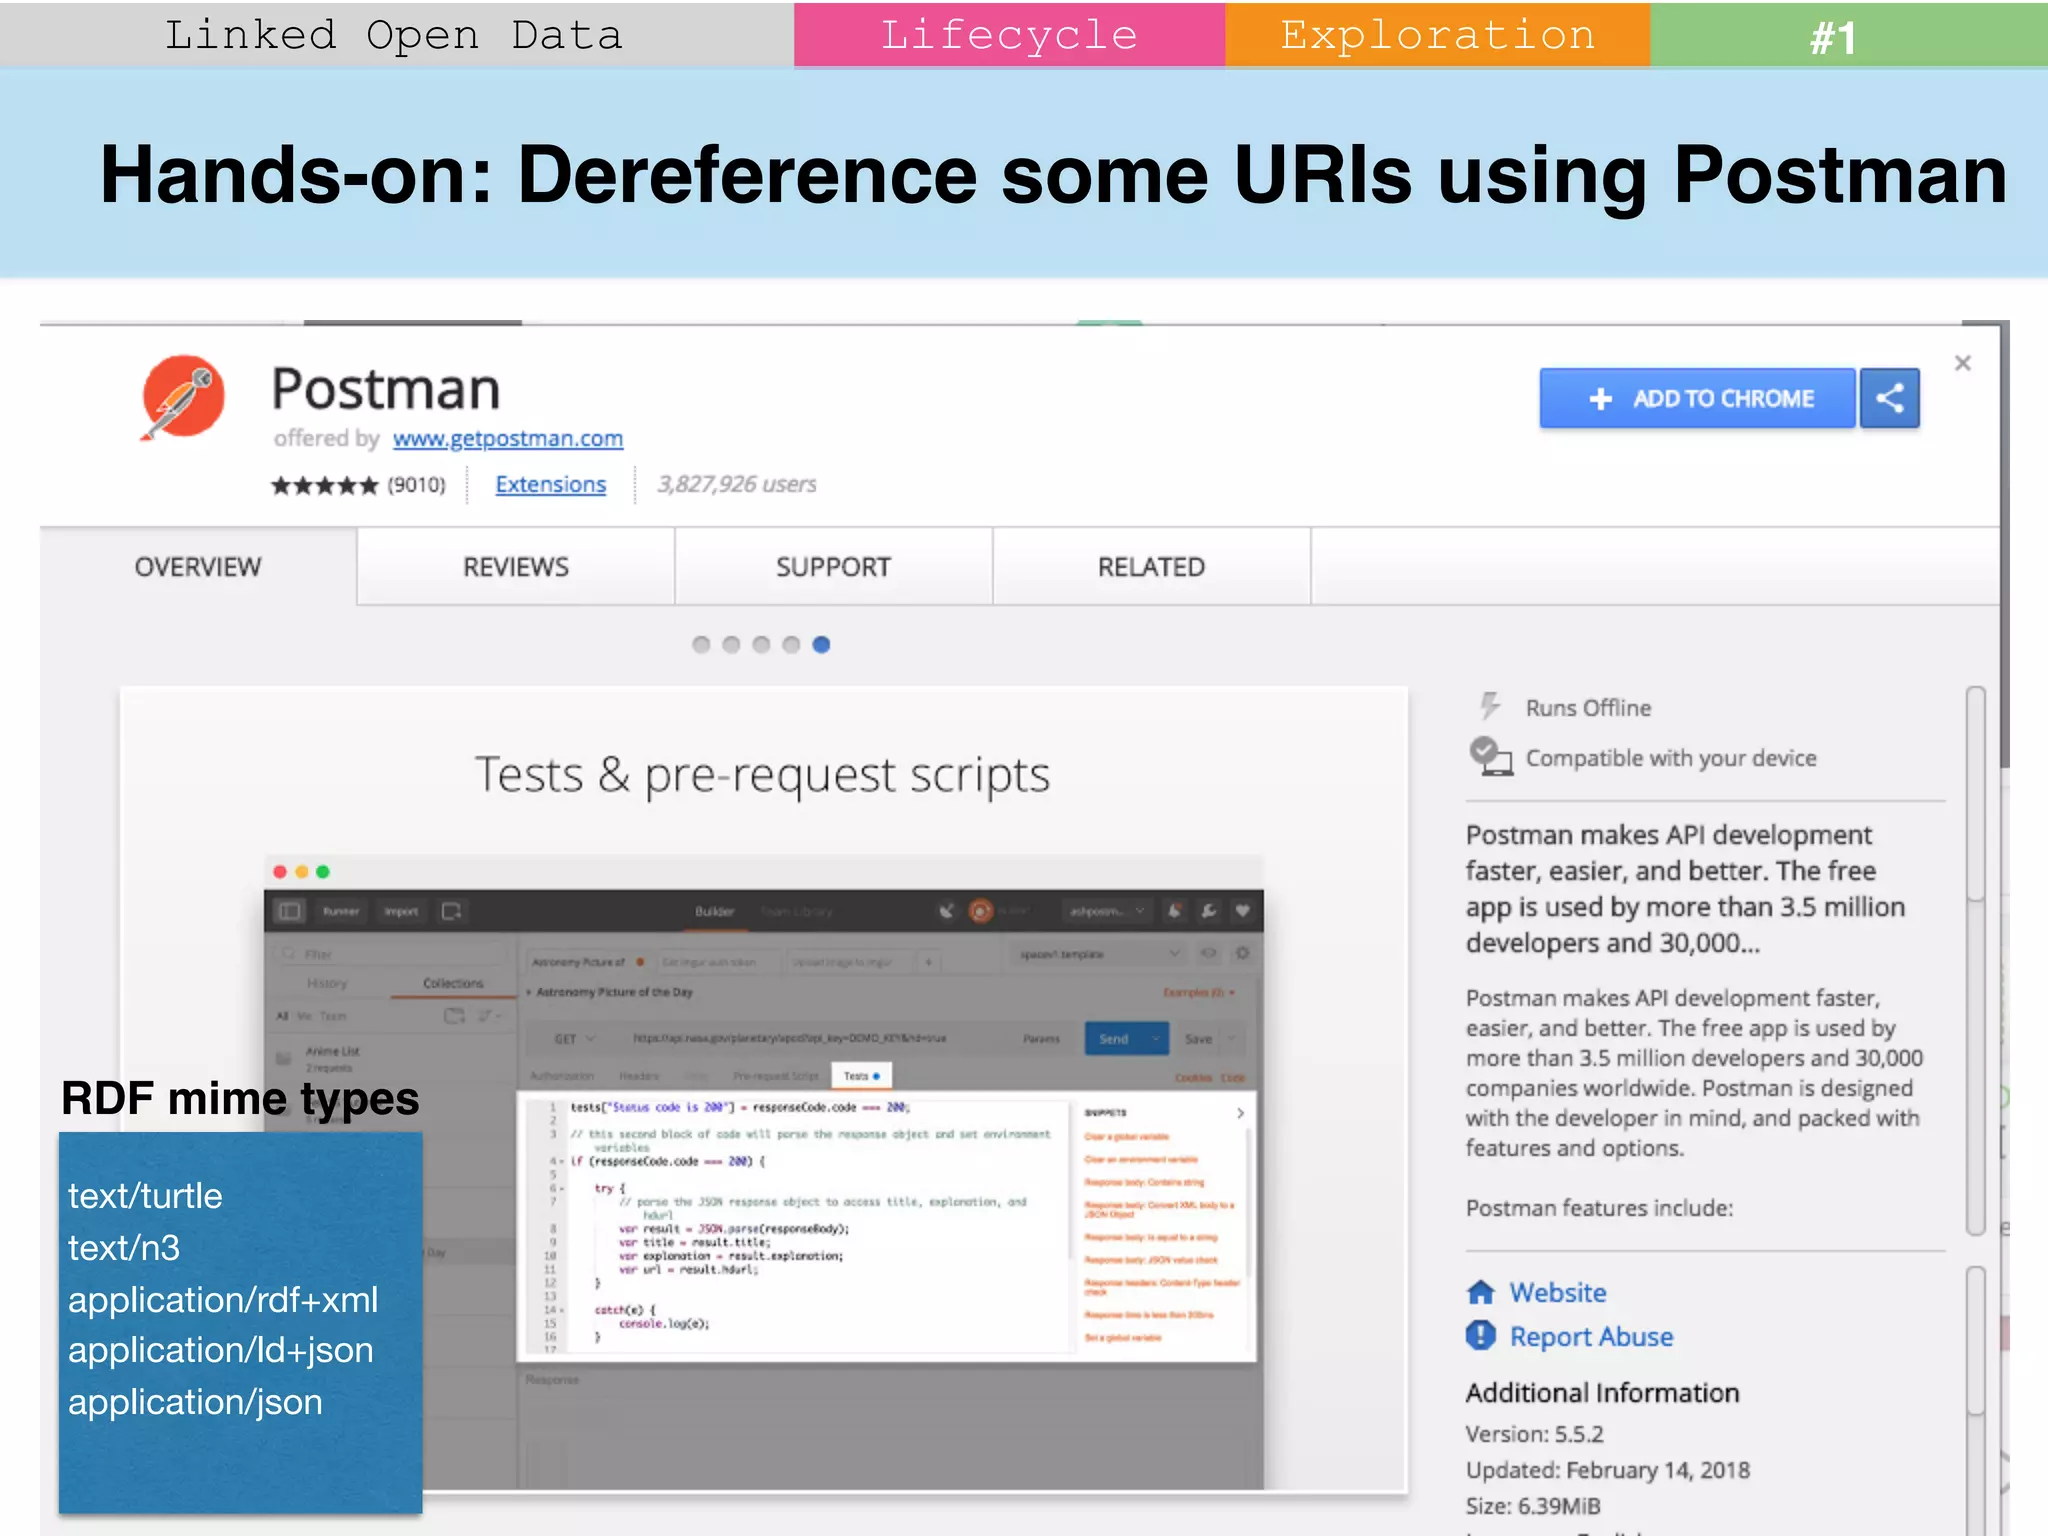The width and height of the screenshot is (2048, 1536).
Task: Click the Add to Chrome button
Action: (x=1697, y=398)
